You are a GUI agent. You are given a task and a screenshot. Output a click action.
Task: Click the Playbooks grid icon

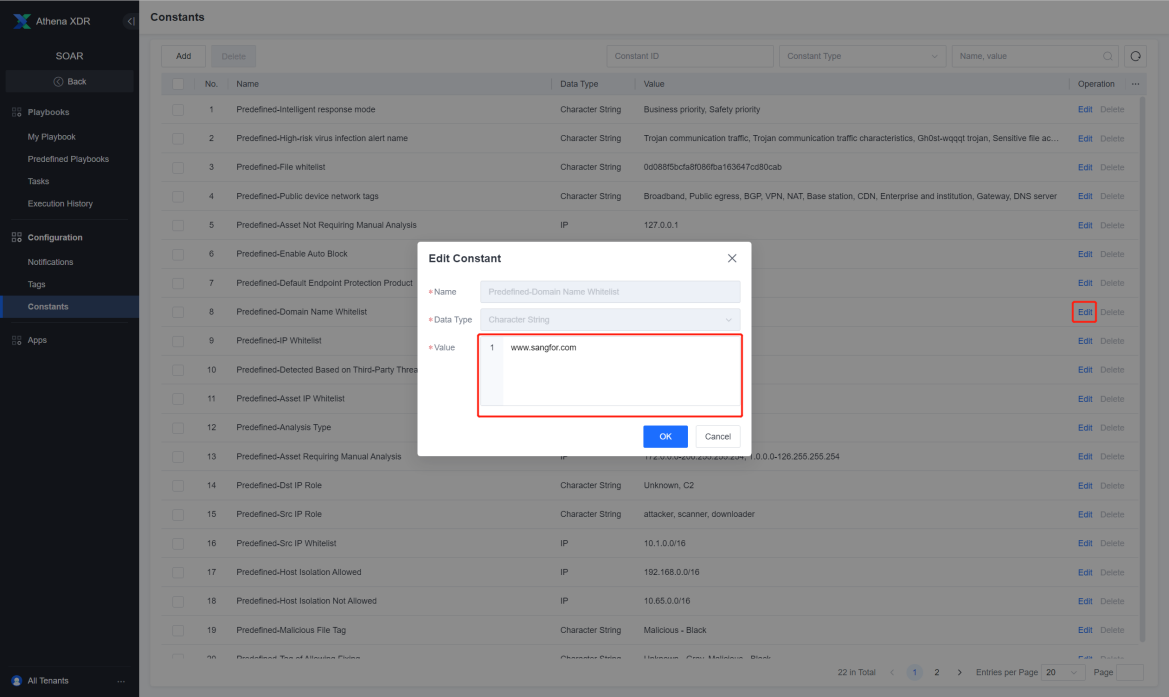(x=16, y=112)
